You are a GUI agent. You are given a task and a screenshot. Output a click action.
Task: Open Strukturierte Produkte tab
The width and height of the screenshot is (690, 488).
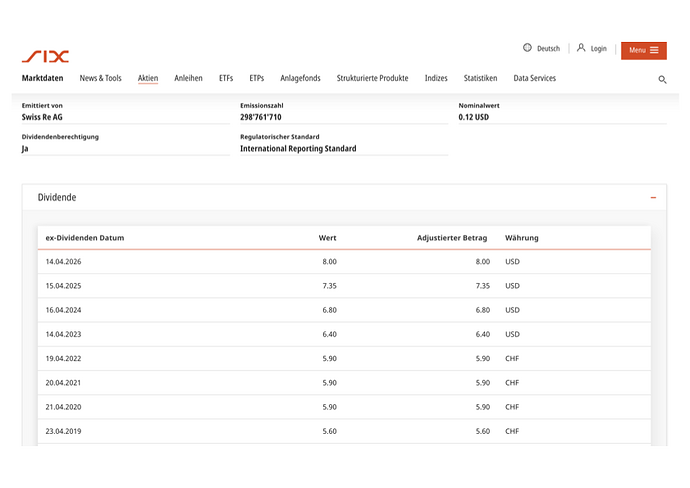[x=372, y=78]
